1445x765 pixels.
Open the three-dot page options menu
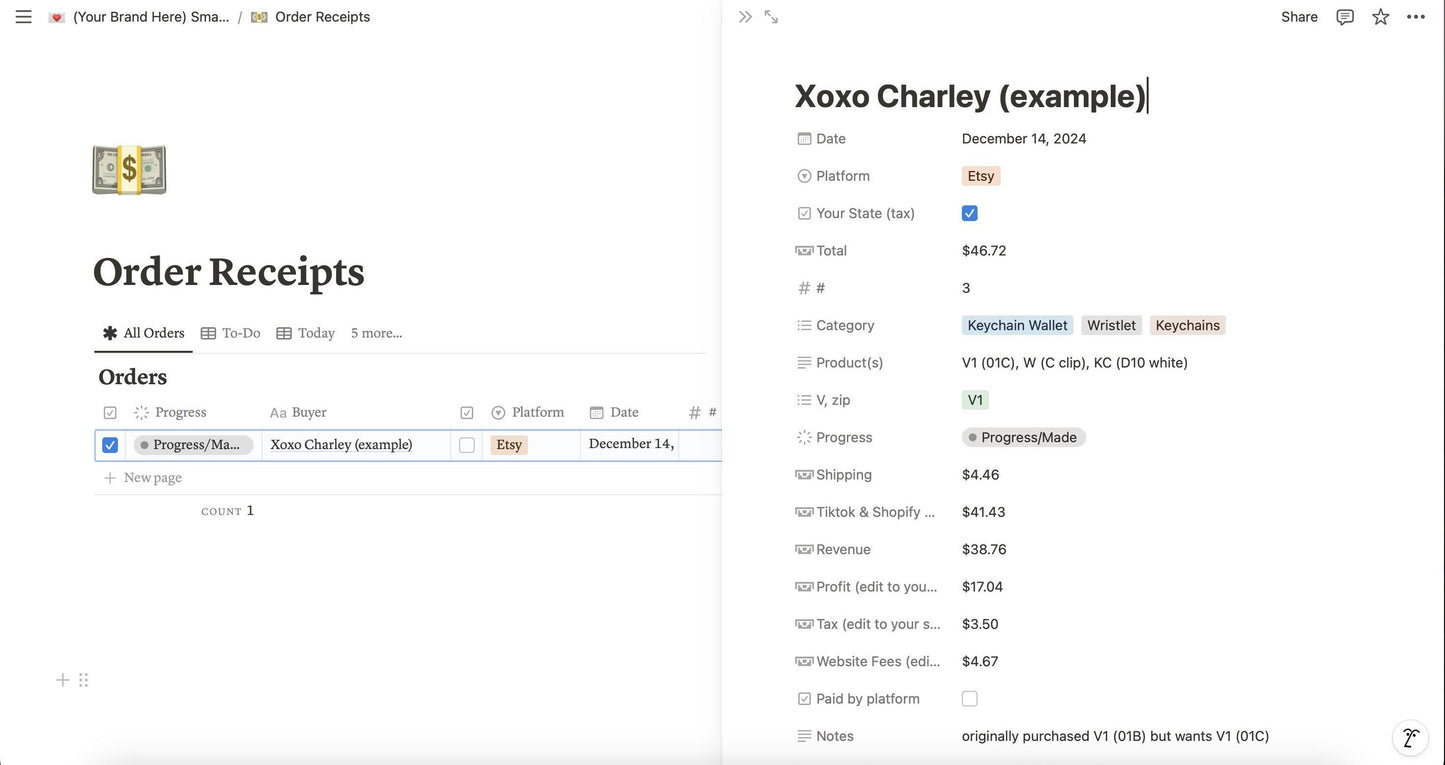point(1416,17)
